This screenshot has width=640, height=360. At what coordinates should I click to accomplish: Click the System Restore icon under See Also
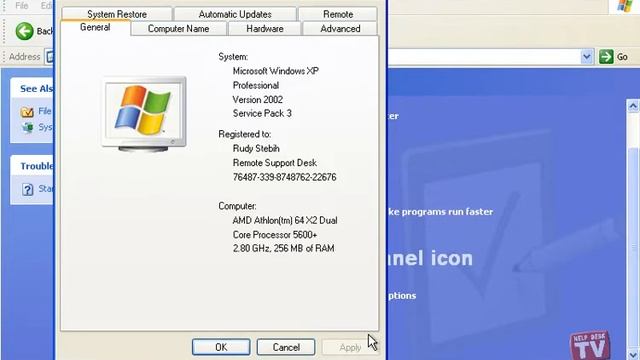coord(28,128)
